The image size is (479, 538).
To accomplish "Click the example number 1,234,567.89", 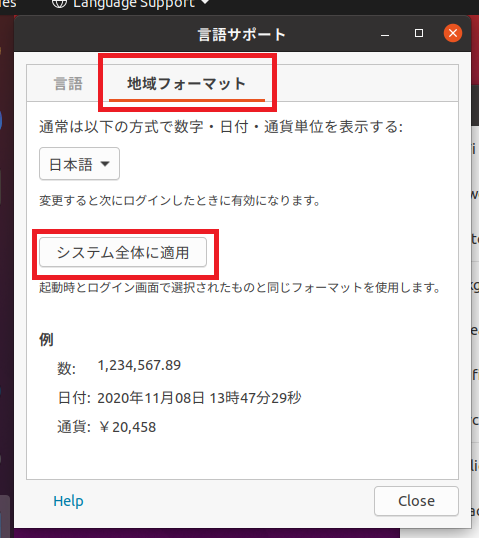I will 139,365.
